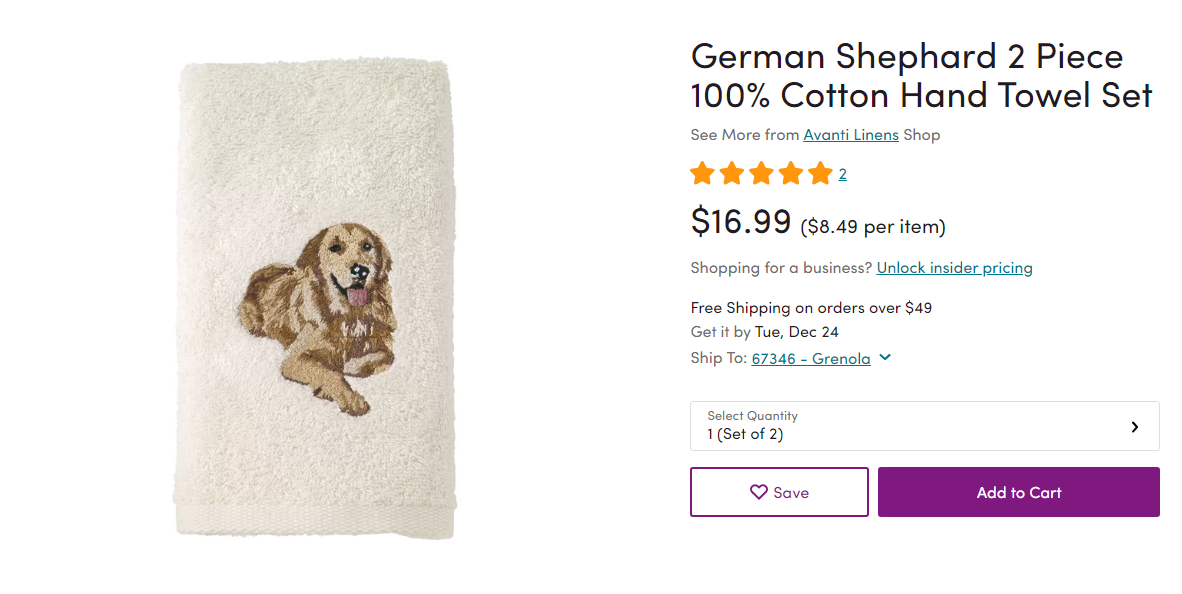Click the third orange rating star

(761, 174)
